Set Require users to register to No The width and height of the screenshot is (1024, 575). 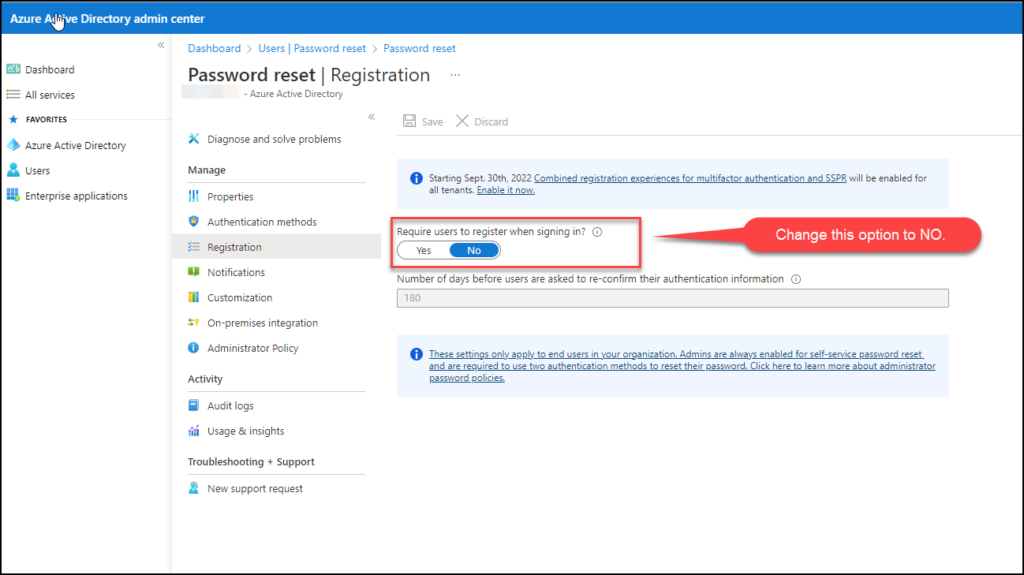pyautogui.click(x=474, y=250)
